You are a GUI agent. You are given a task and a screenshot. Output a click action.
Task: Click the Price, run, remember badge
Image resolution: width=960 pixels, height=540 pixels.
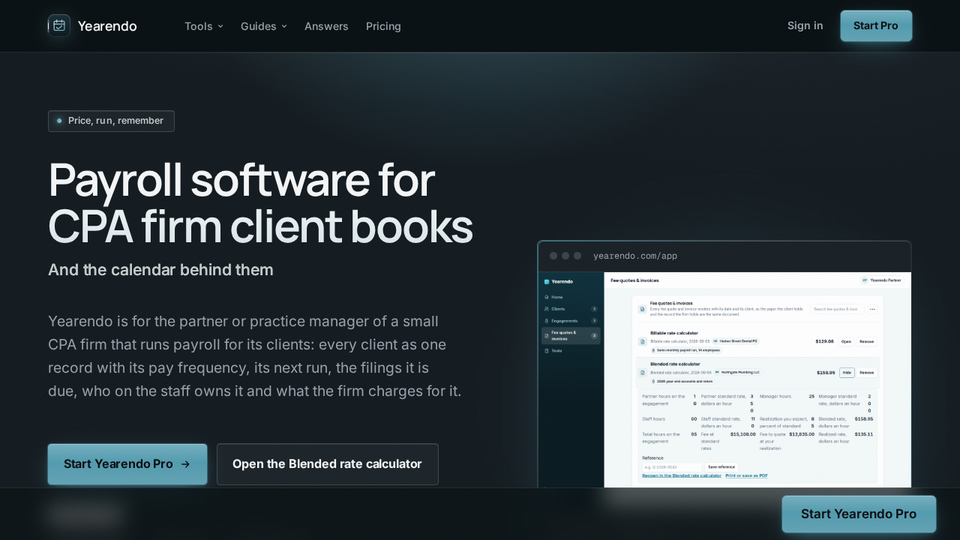coord(111,121)
